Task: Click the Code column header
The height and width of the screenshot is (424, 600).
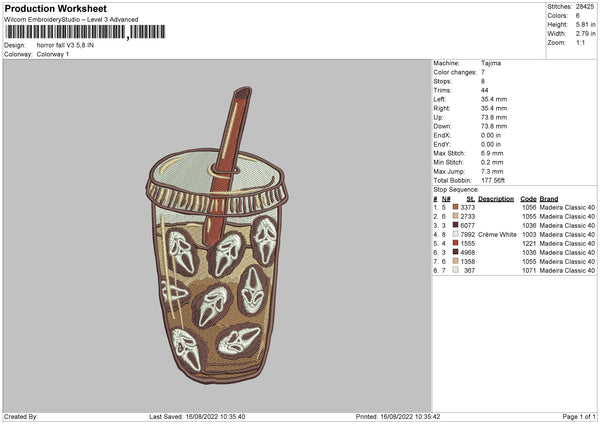Action: click(528, 199)
